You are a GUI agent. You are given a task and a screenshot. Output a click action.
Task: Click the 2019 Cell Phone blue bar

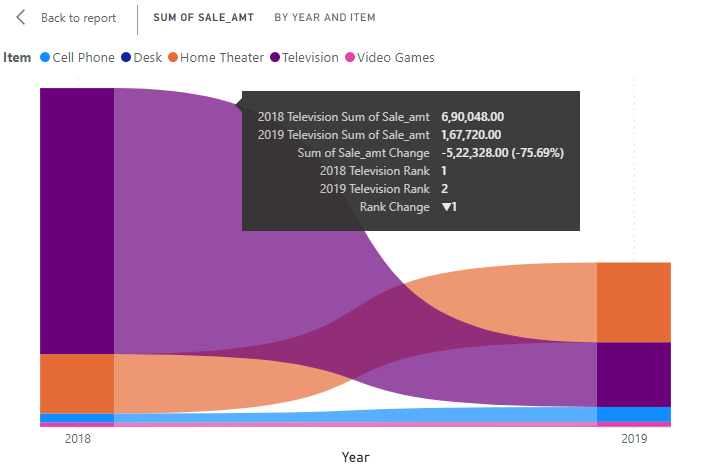(633, 414)
